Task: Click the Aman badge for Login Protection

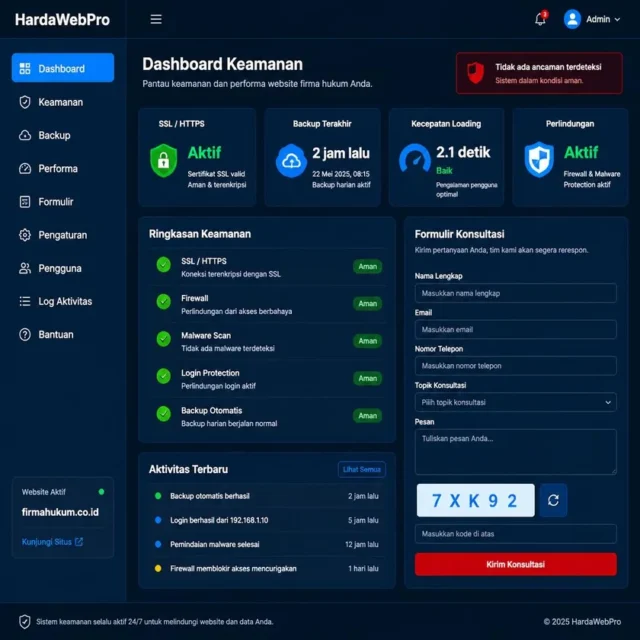Action: pos(368,378)
